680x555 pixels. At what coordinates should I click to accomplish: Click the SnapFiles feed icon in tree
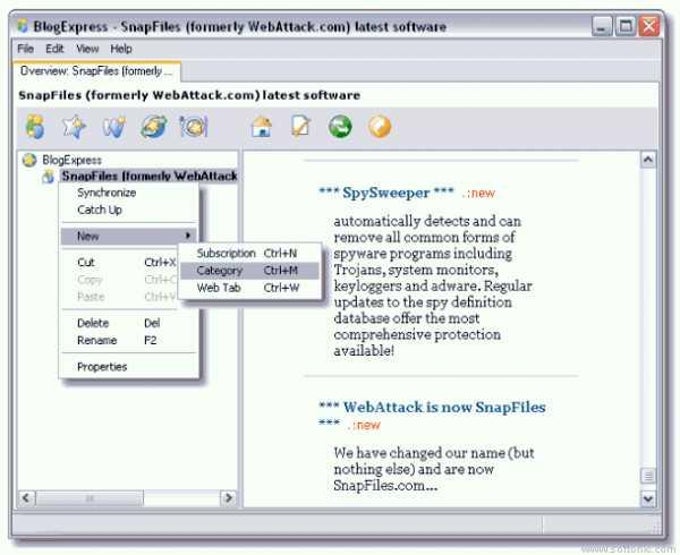[48, 176]
